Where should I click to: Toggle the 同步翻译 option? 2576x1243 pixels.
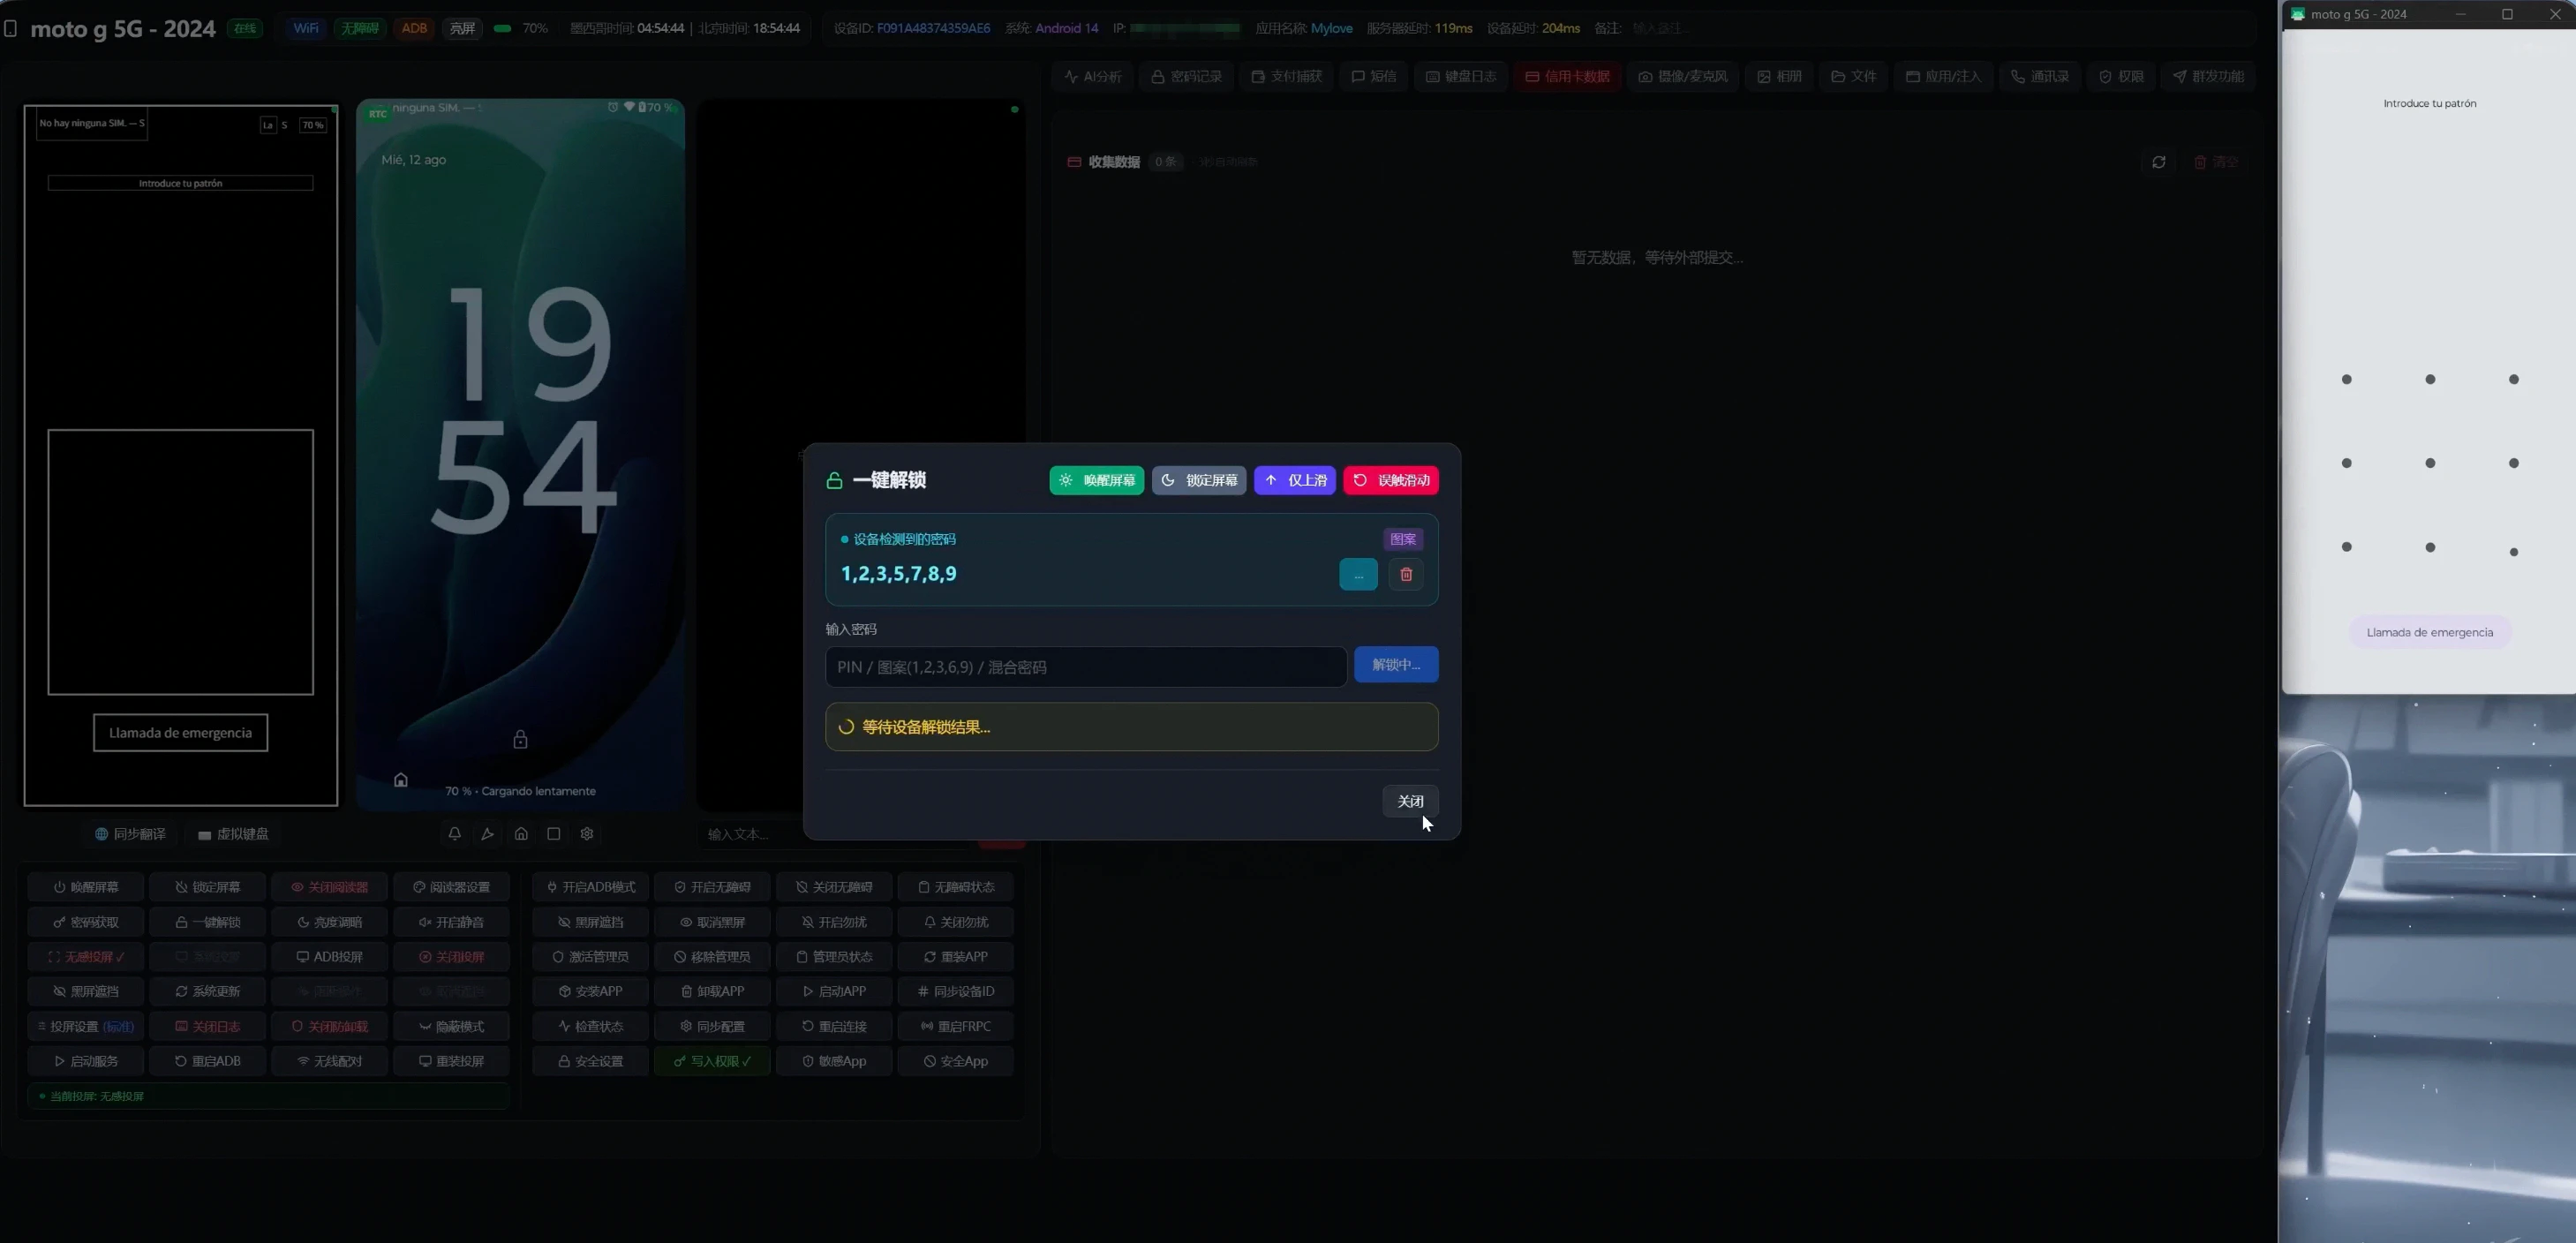(x=130, y=834)
